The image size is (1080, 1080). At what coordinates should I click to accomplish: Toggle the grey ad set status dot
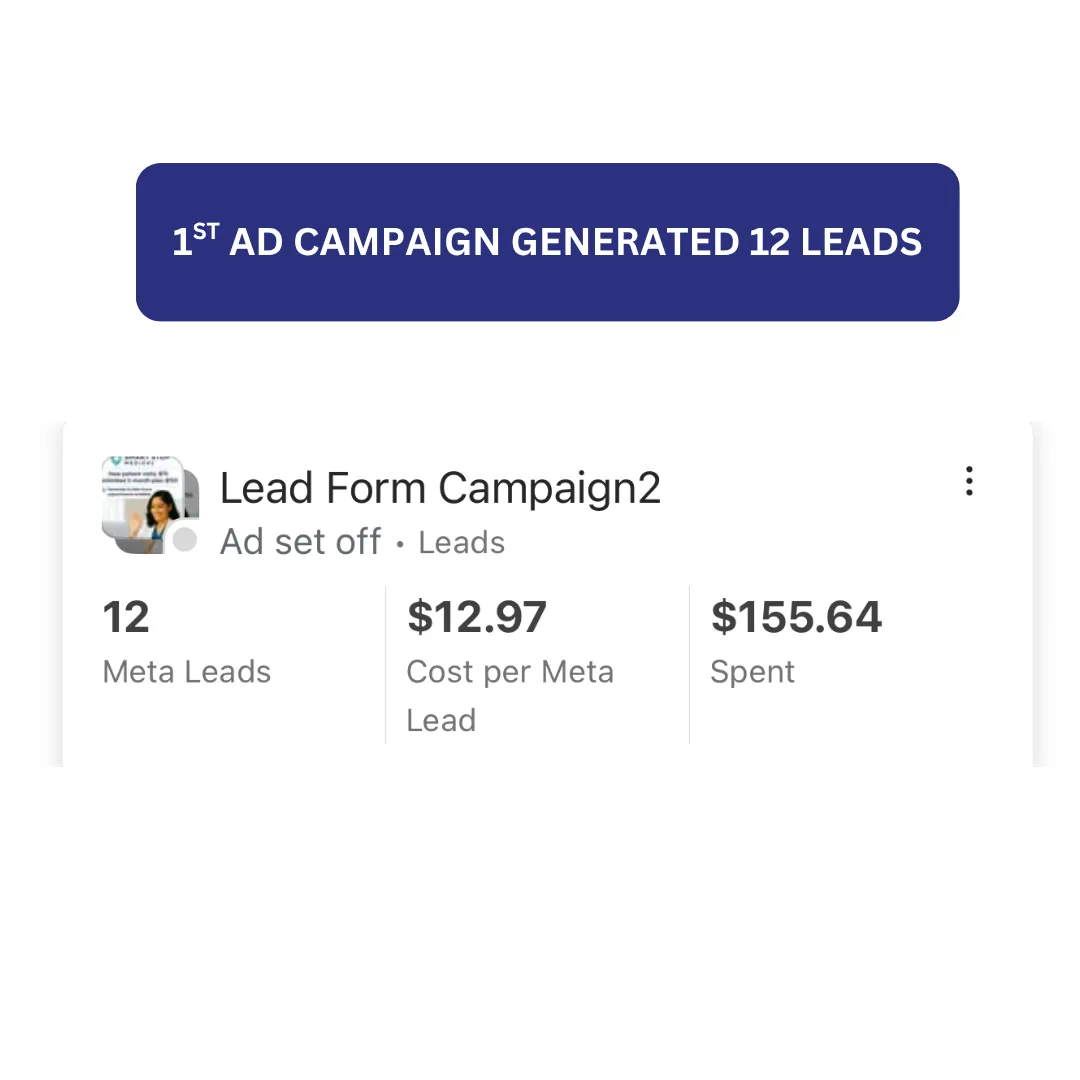point(185,540)
